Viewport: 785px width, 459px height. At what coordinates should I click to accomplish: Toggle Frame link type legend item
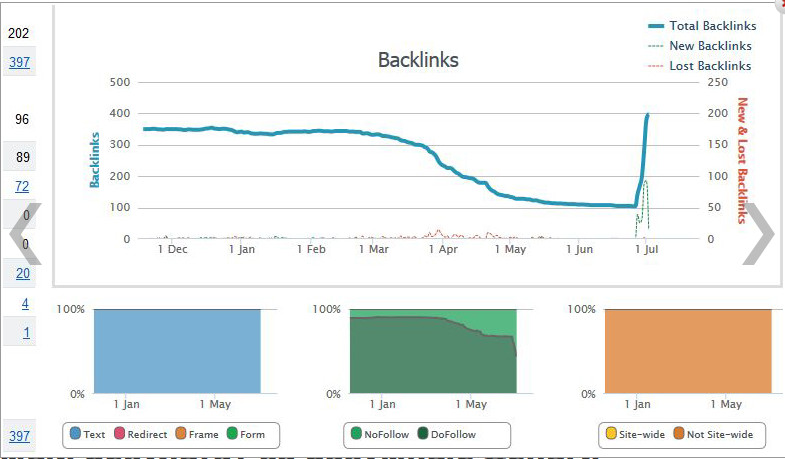tap(197, 434)
